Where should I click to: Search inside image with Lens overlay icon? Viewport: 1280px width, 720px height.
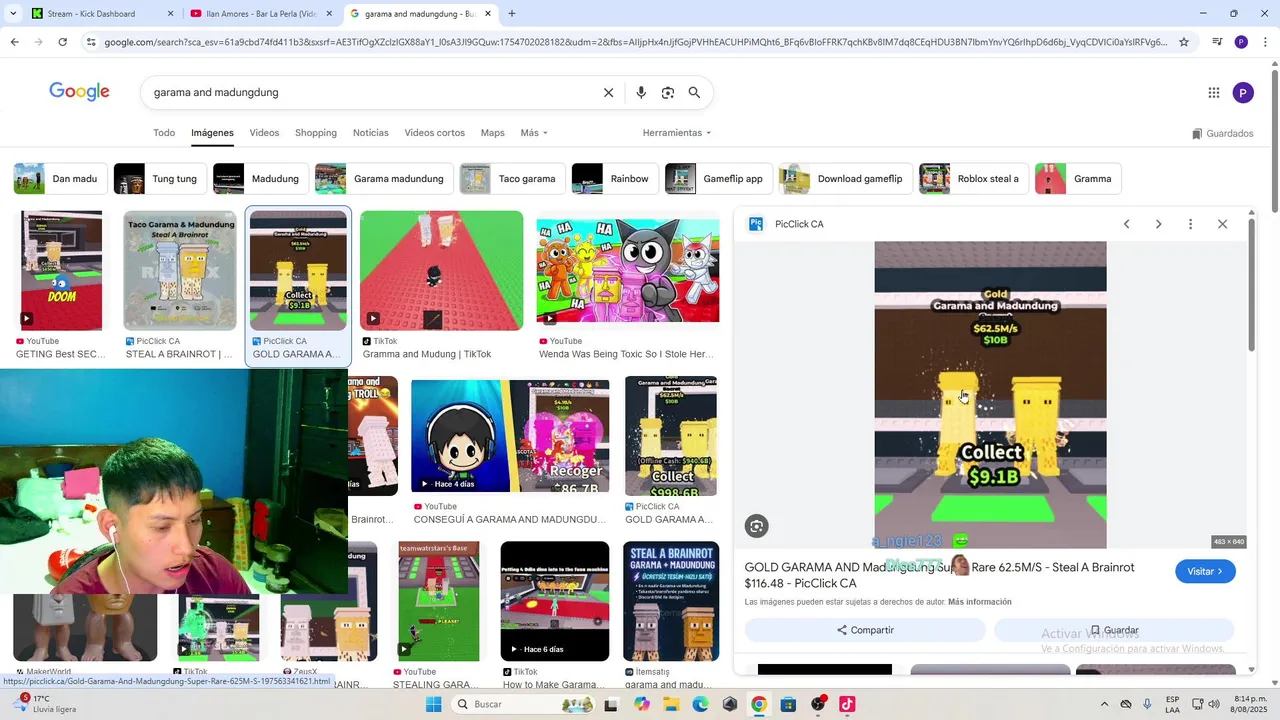[x=757, y=526]
